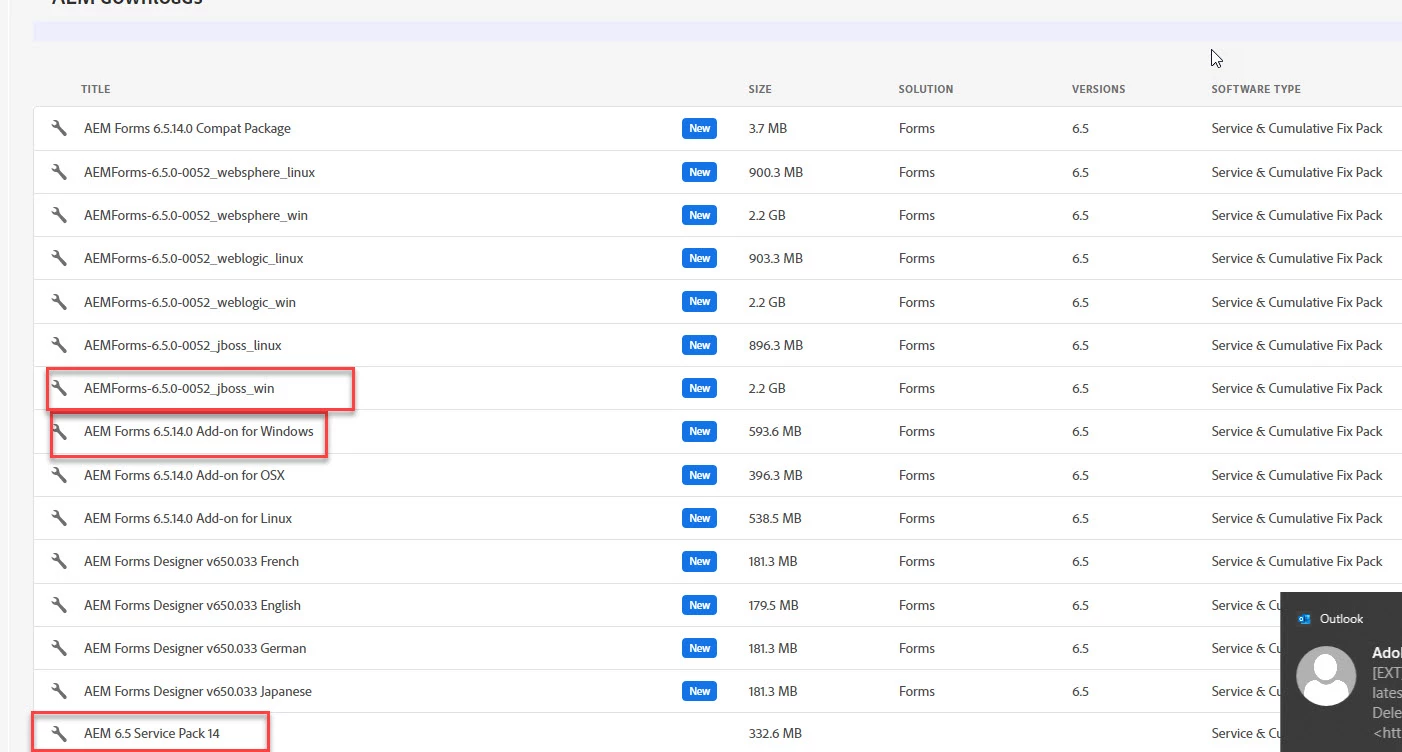Screen dimensions: 1402x752
Task: Open AEM Forms Designer v650.033 German
Action: pyautogui.click(x=195, y=648)
